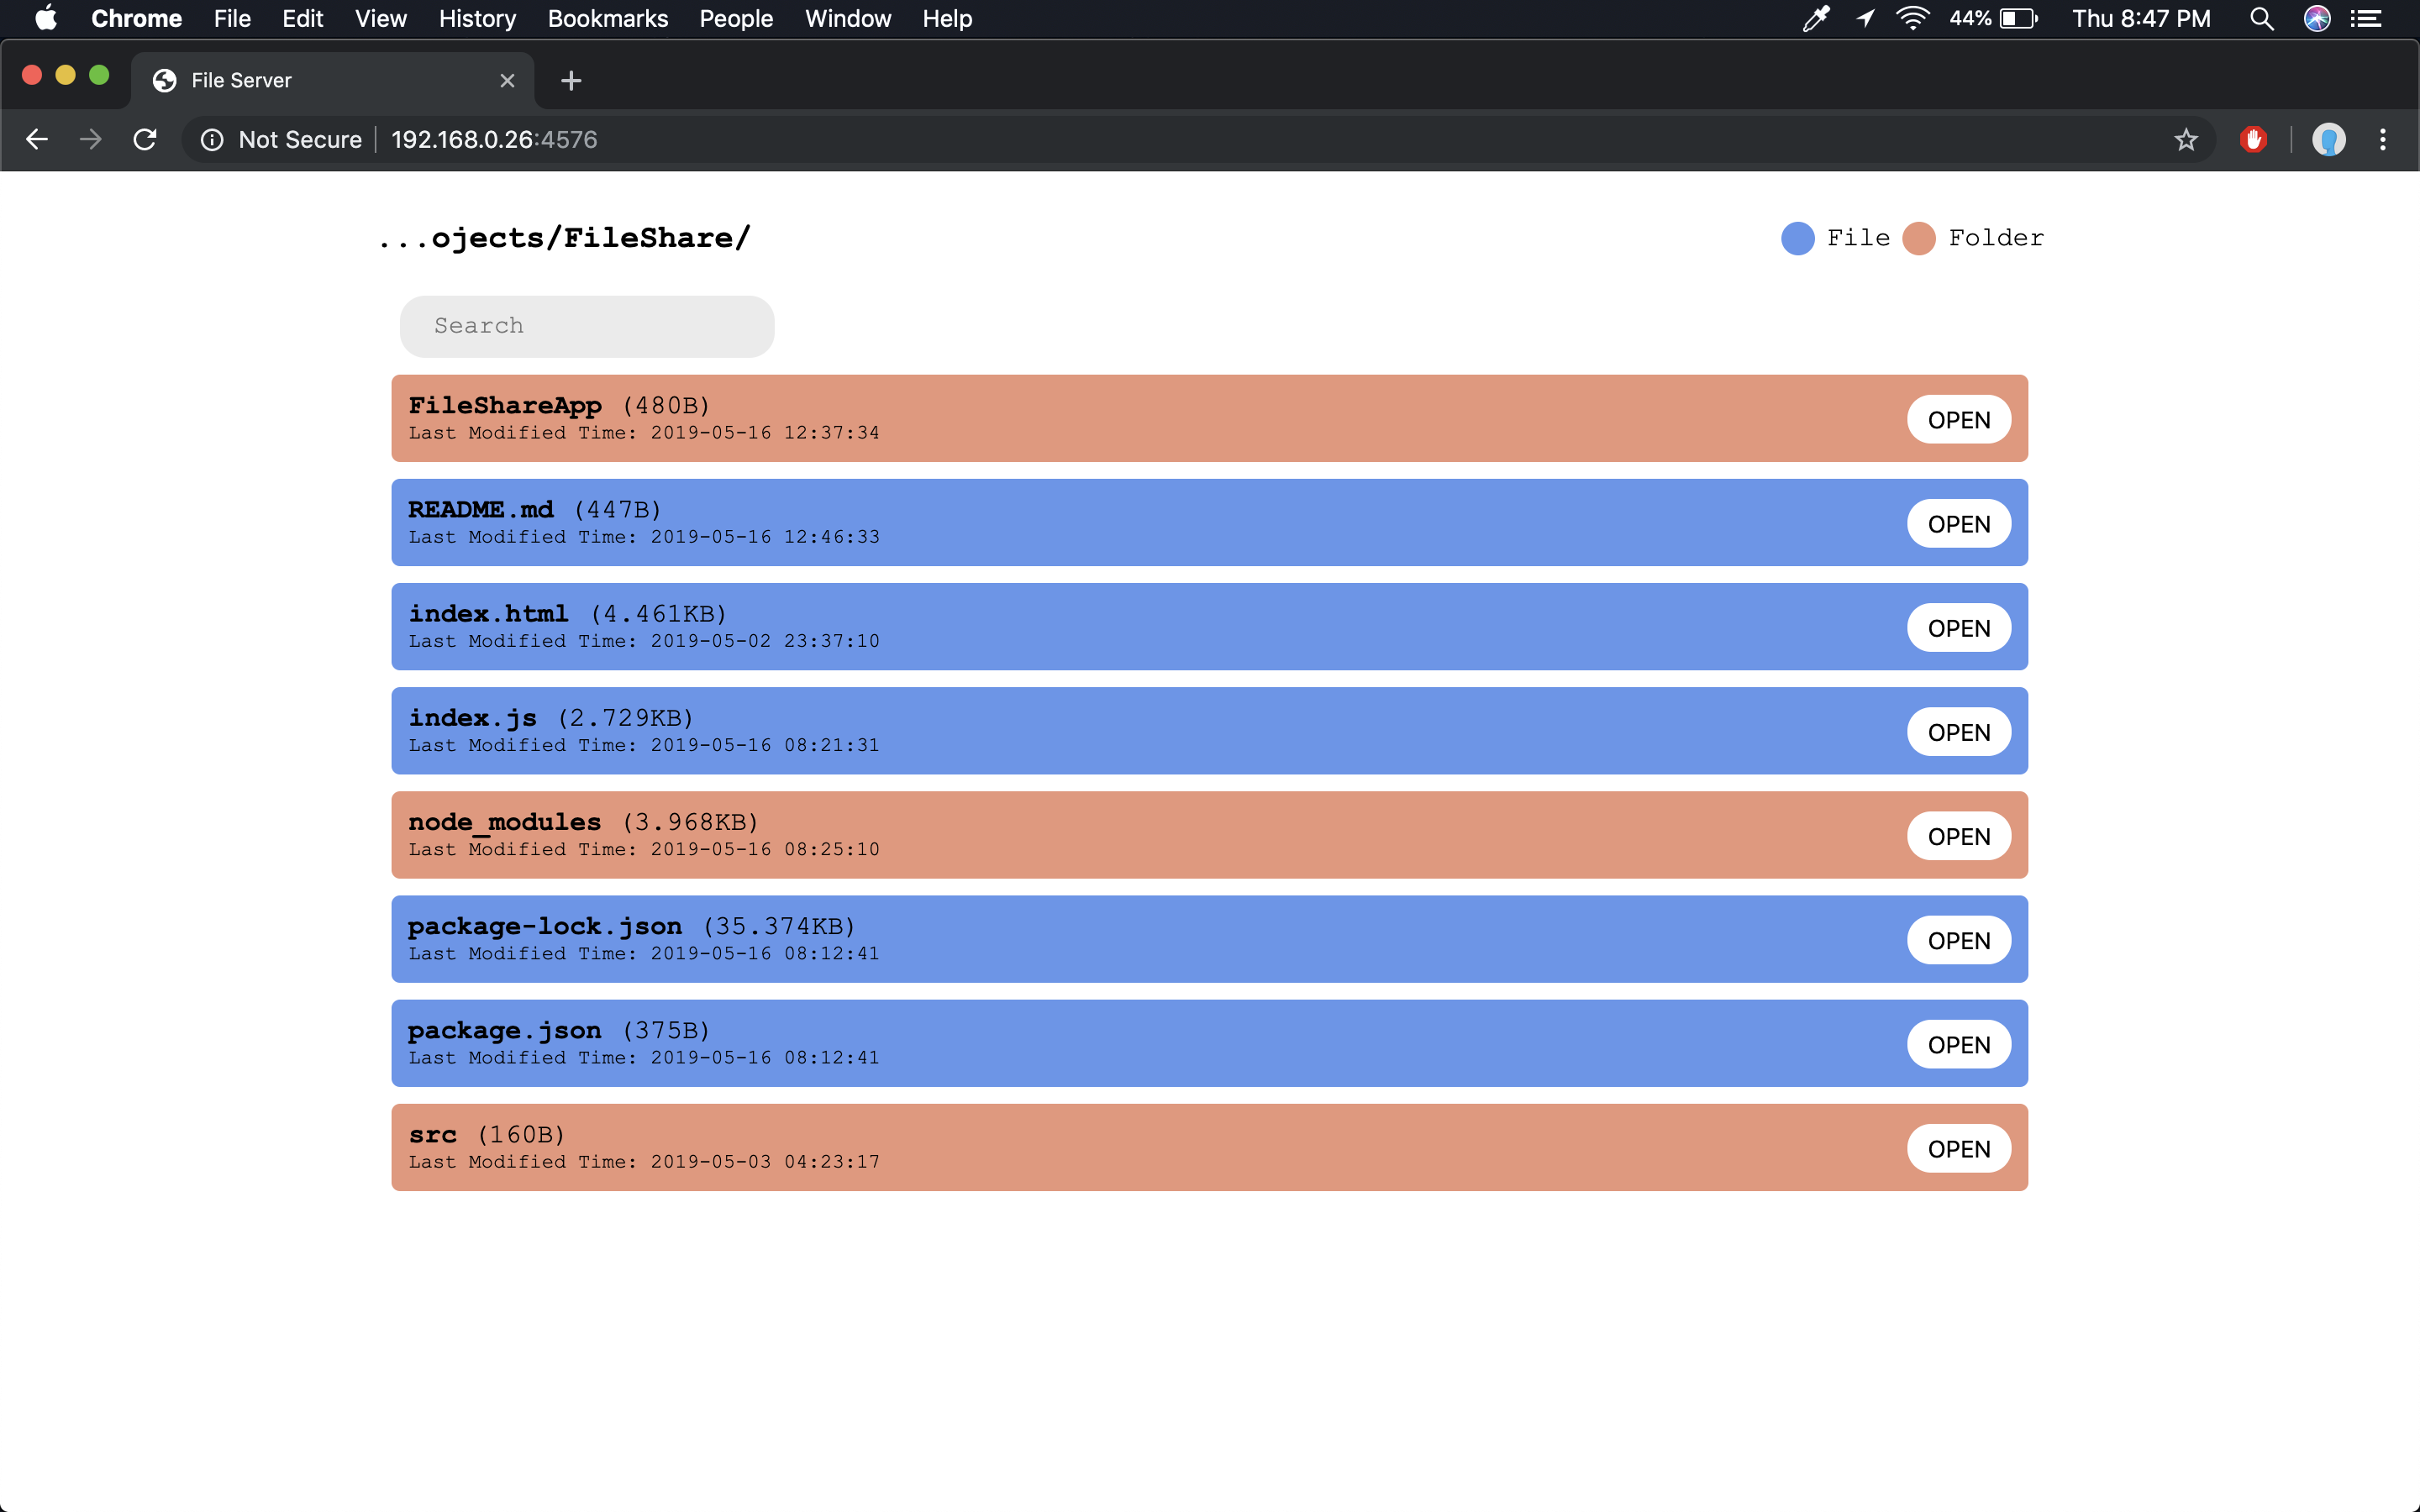2420x1512 pixels.
Task: Open the macOS Spotlight search icon
Action: pos(2261,19)
